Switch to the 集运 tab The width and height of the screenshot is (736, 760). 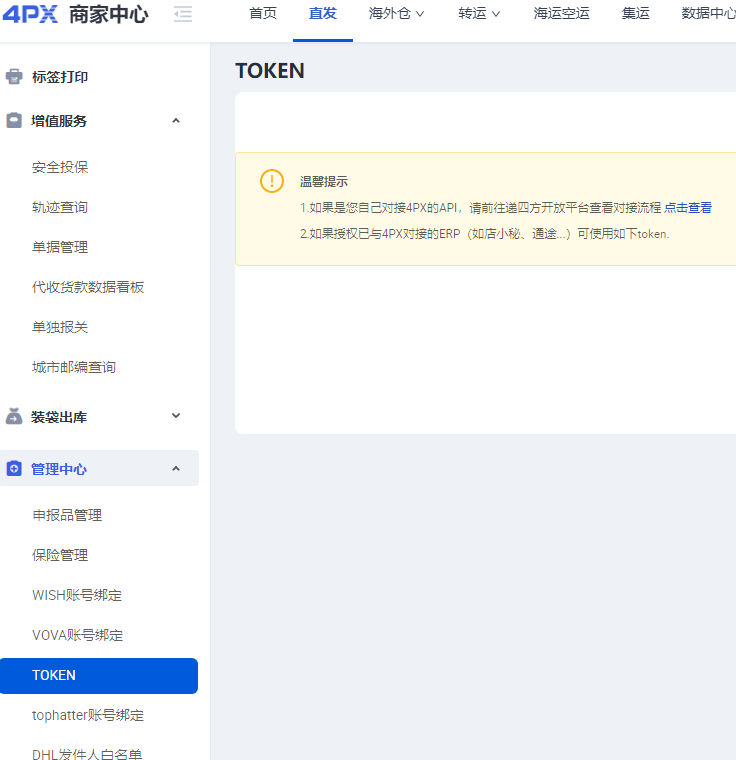click(636, 14)
